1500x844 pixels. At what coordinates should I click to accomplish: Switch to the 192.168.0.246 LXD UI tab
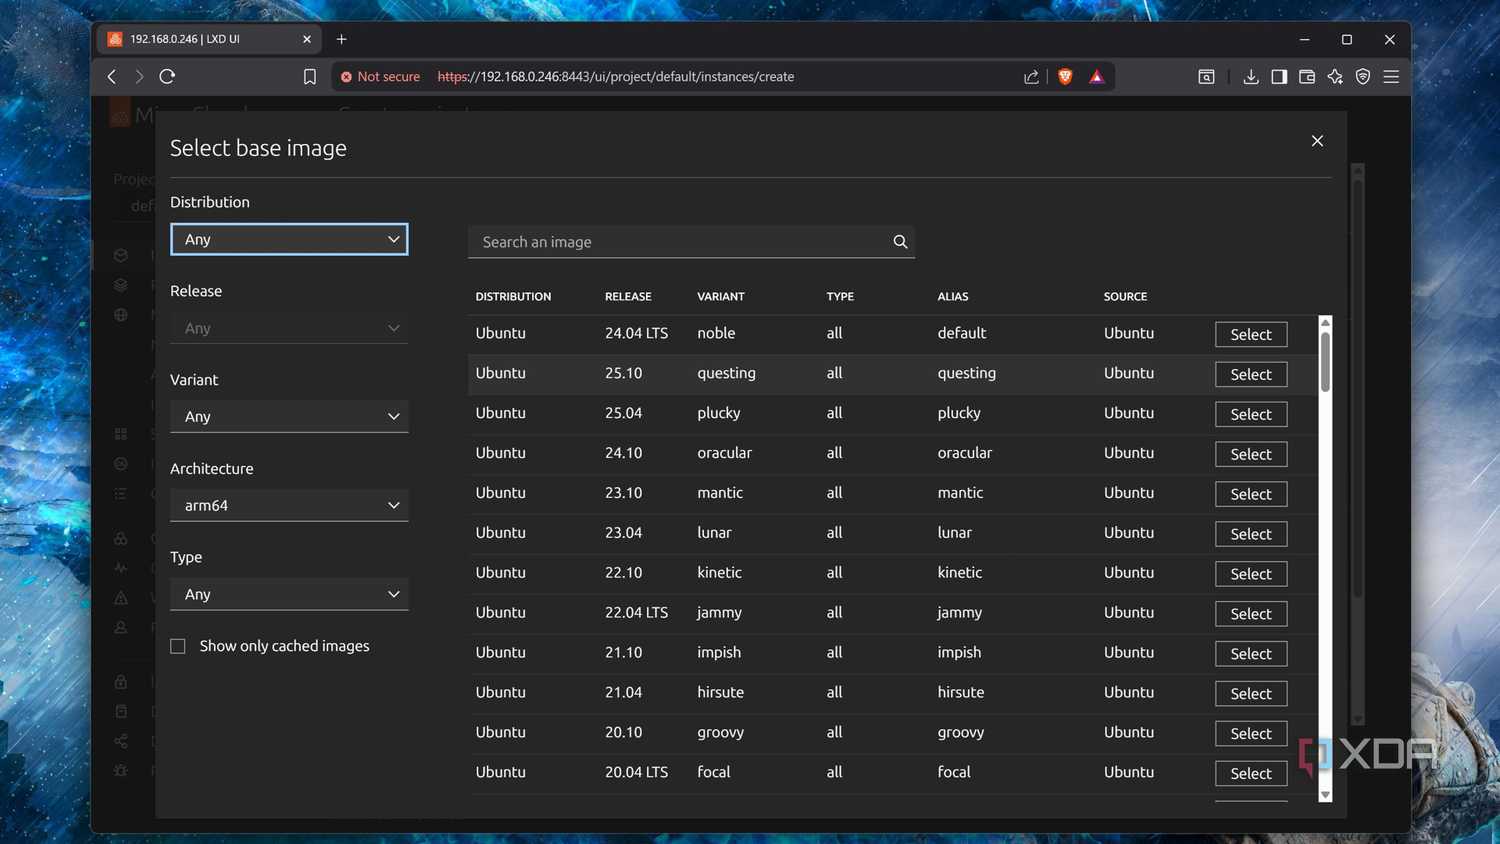(210, 39)
